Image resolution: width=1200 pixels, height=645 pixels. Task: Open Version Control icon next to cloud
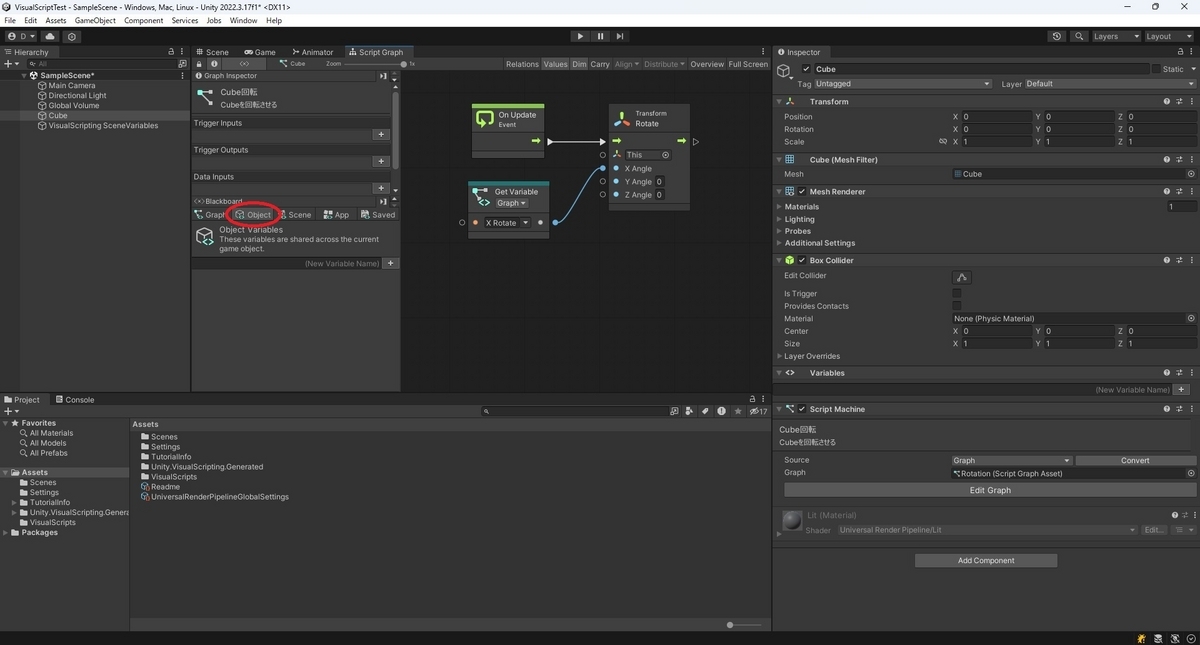pyautogui.click(x=72, y=36)
